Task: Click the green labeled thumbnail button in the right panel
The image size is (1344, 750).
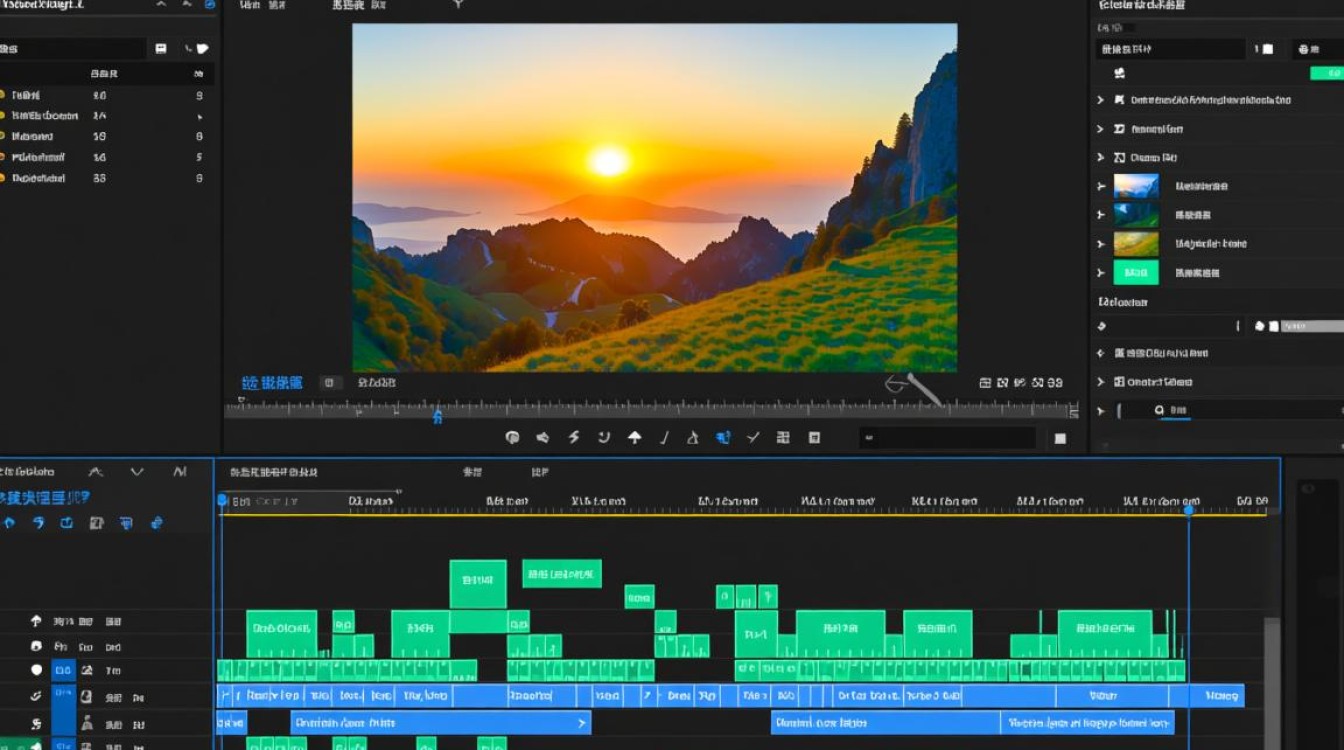Action: [x=1136, y=272]
